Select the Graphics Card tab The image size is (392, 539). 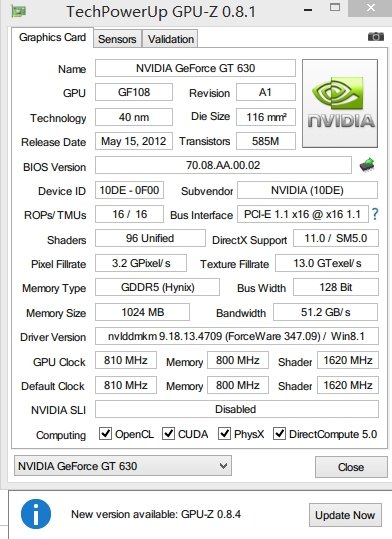52,37
